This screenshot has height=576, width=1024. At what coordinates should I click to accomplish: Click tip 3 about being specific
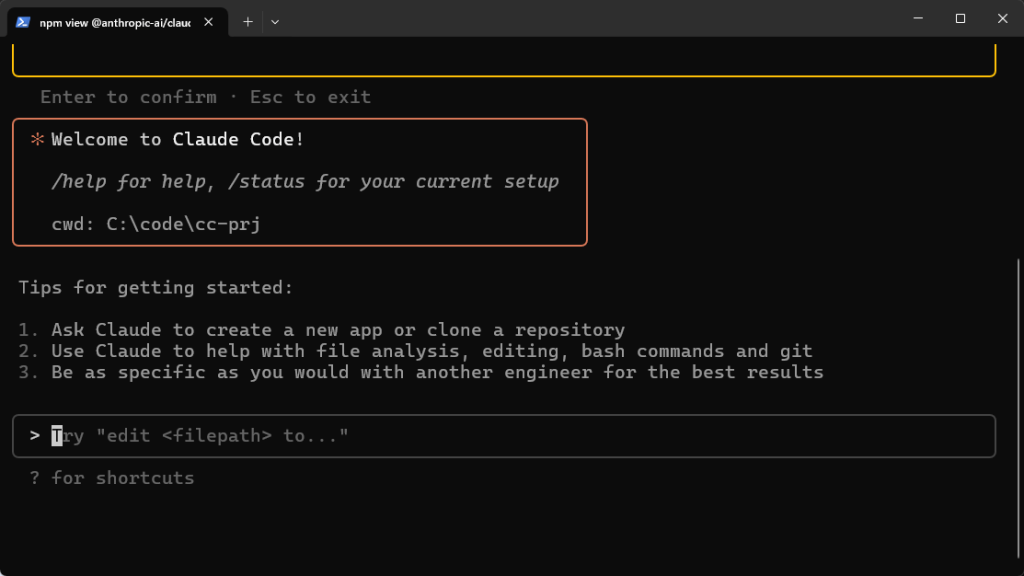(421, 372)
